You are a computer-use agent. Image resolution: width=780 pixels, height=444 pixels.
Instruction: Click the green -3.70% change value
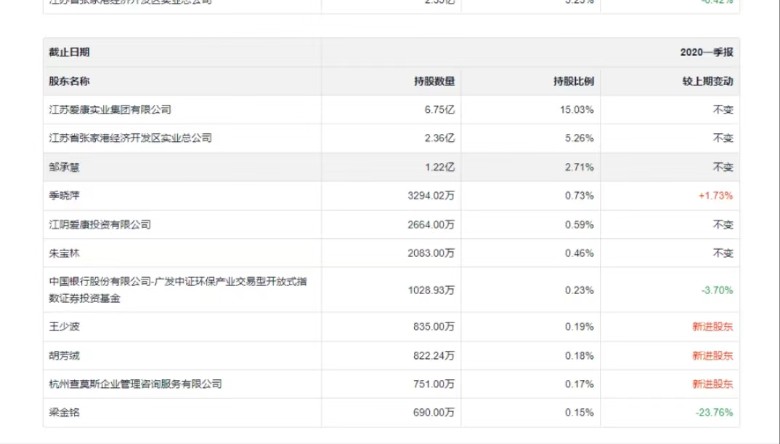(x=717, y=290)
